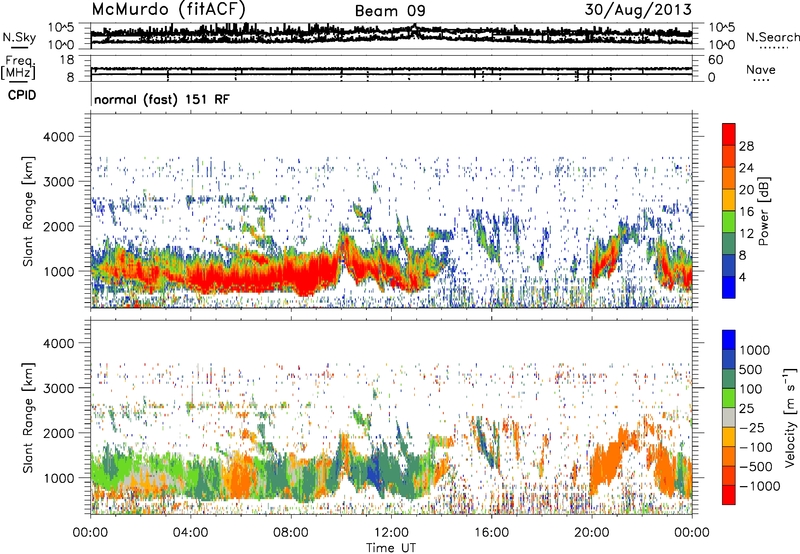Select the 12:00 time tick label
800x554 pixels.
coord(391,533)
